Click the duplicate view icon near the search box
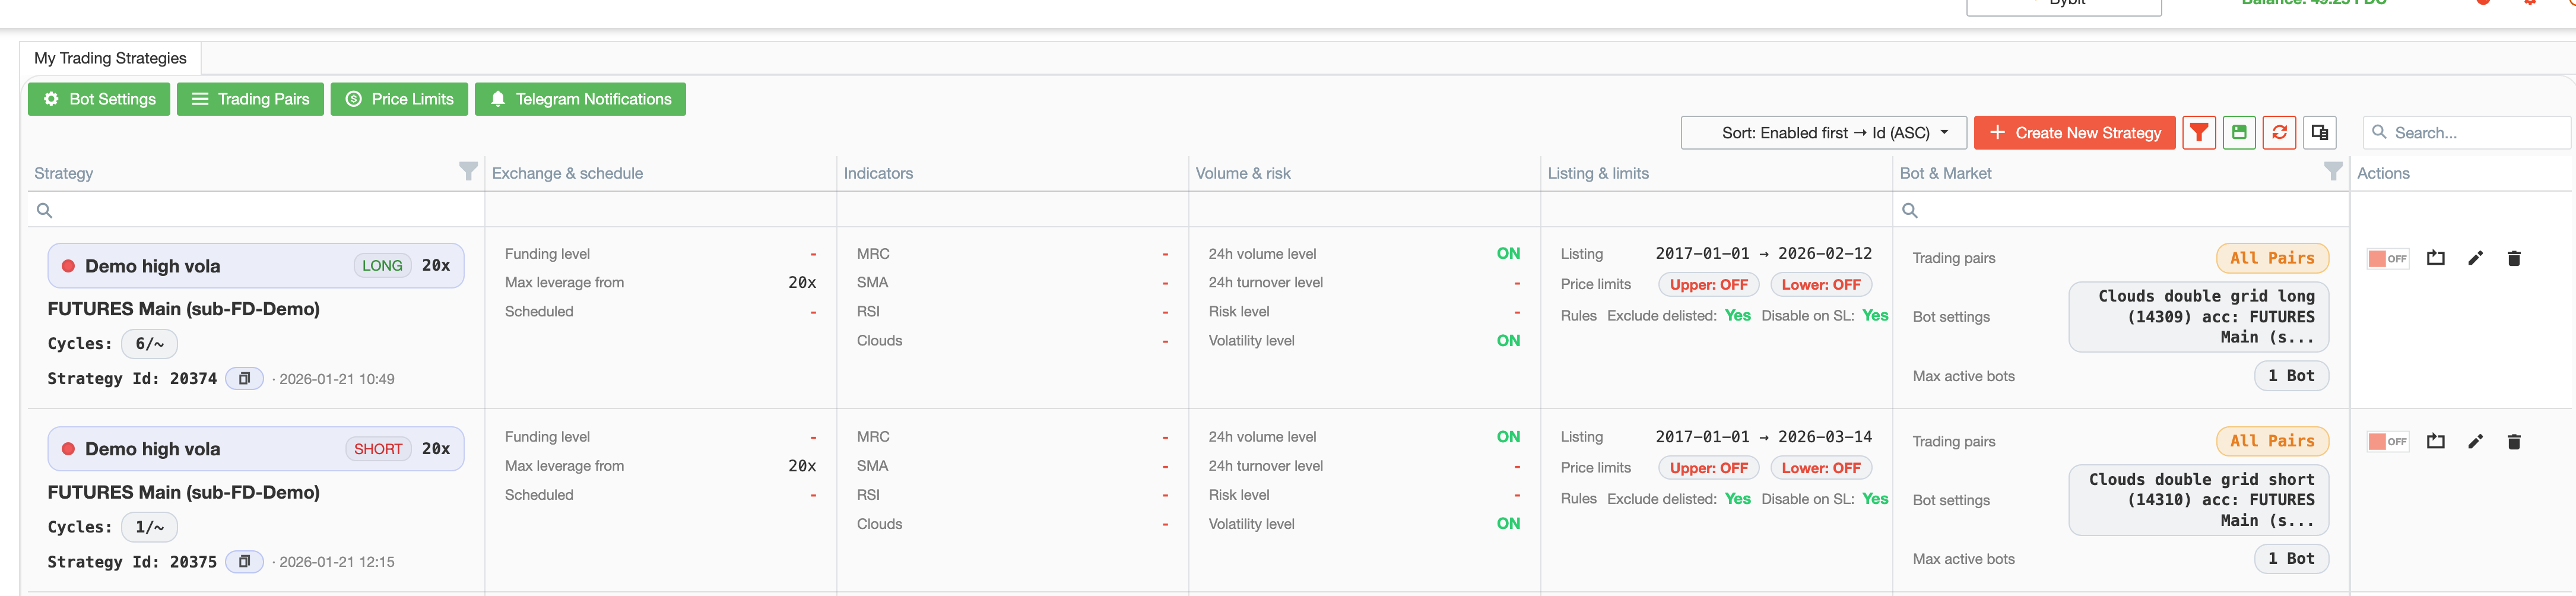Image resolution: width=2576 pixels, height=596 pixels. 2320,132
